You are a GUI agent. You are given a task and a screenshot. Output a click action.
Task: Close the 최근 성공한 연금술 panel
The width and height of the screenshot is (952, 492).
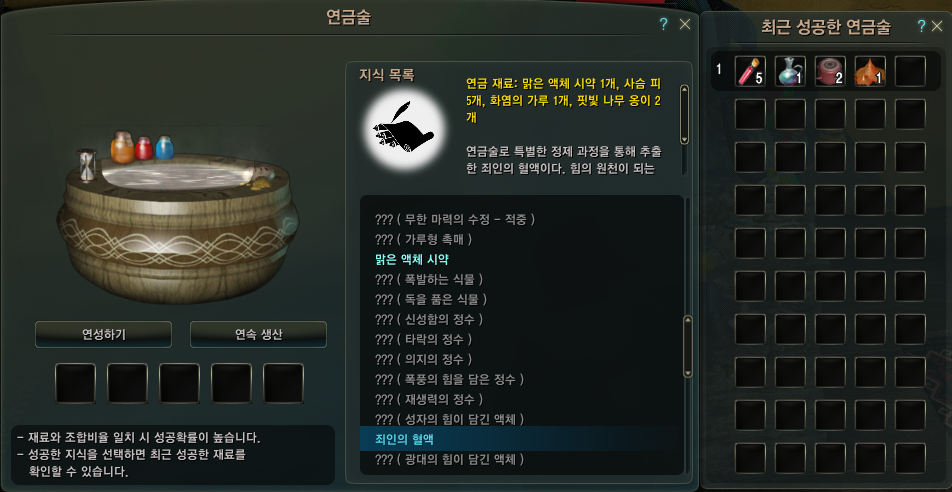939,26
